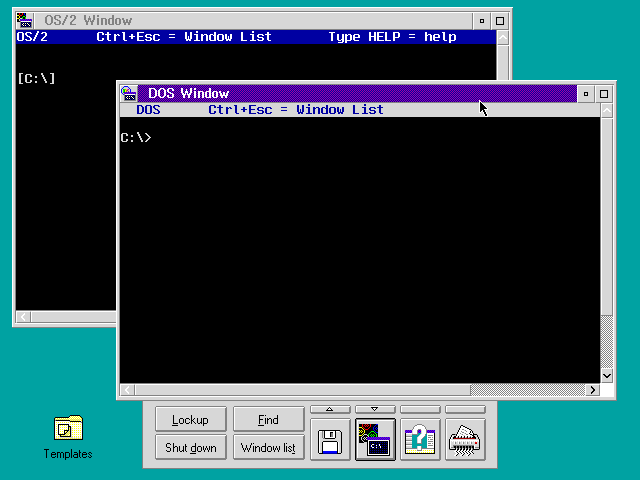Image resolution: width=640 pixels, height=480 pixels.
Task: Click the [C:\] prompt in OS/2 Window
Action: 36,78
